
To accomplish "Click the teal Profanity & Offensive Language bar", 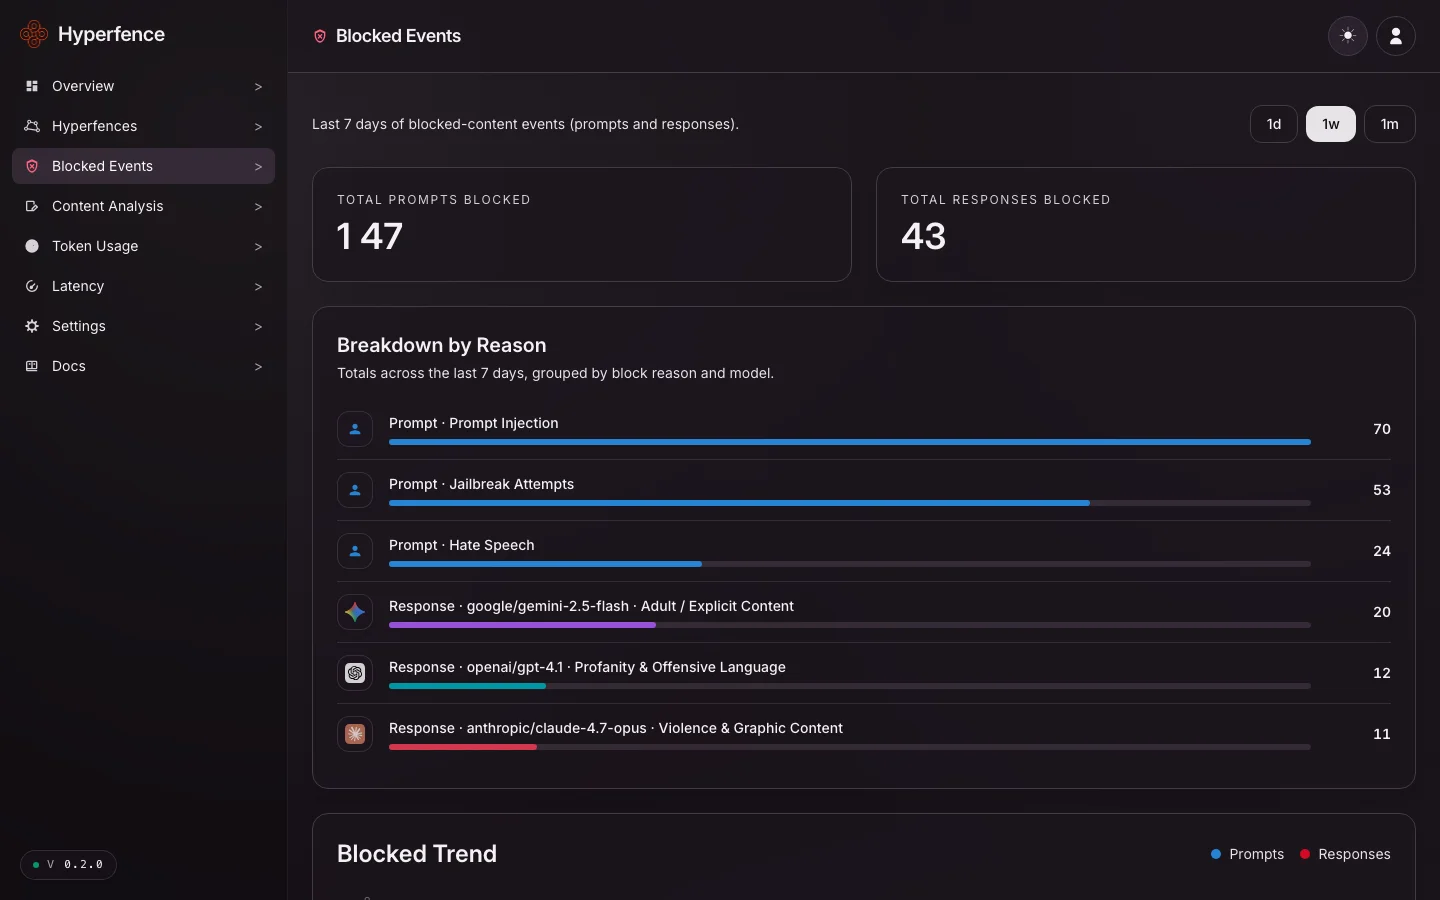I will pos(467,686).
